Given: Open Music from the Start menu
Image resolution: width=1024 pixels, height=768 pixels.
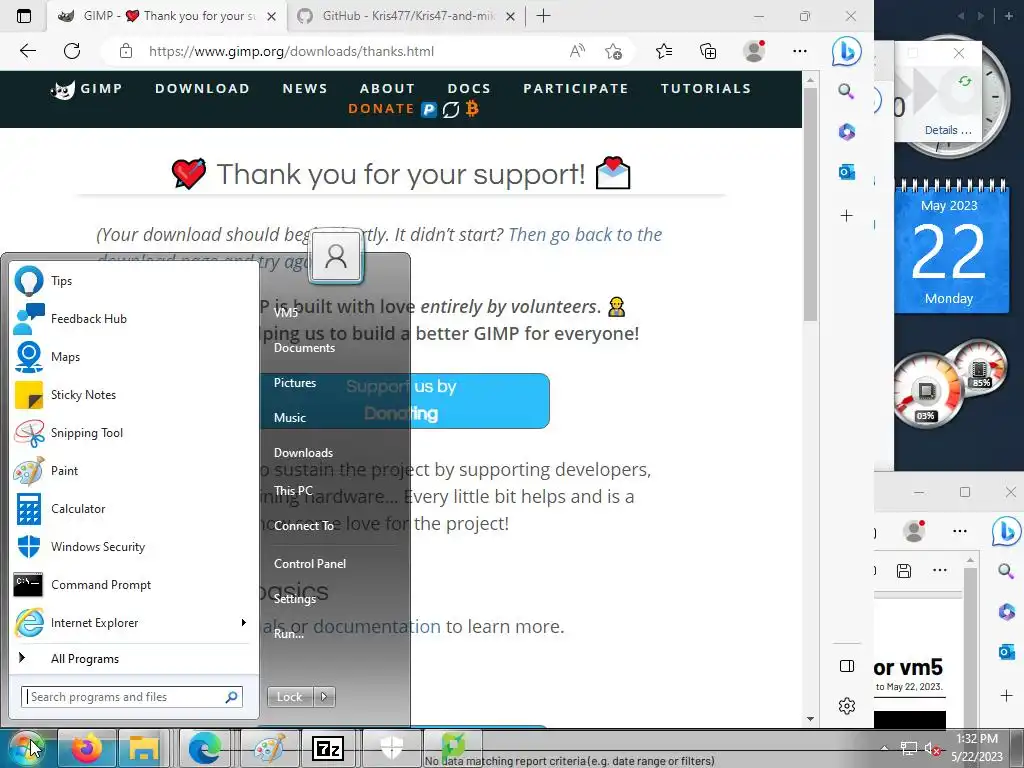Looking at the screenshot, I should (290, 417).
